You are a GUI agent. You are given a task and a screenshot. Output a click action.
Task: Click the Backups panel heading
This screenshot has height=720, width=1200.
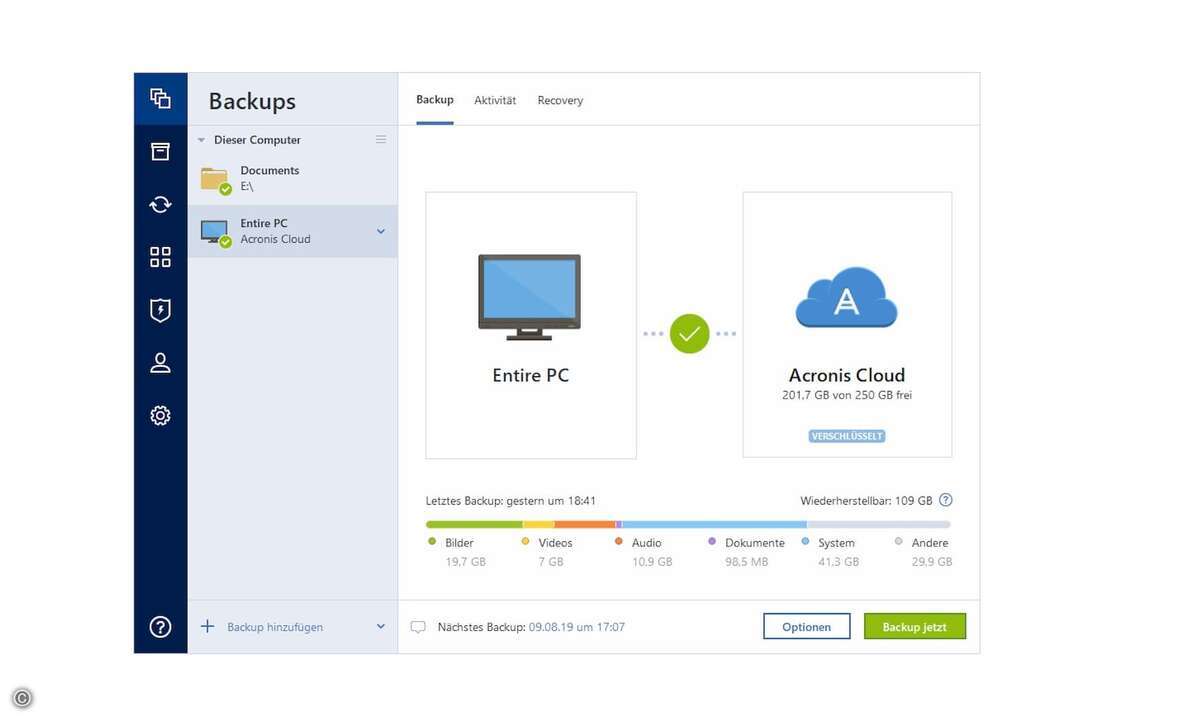(252, 101)
